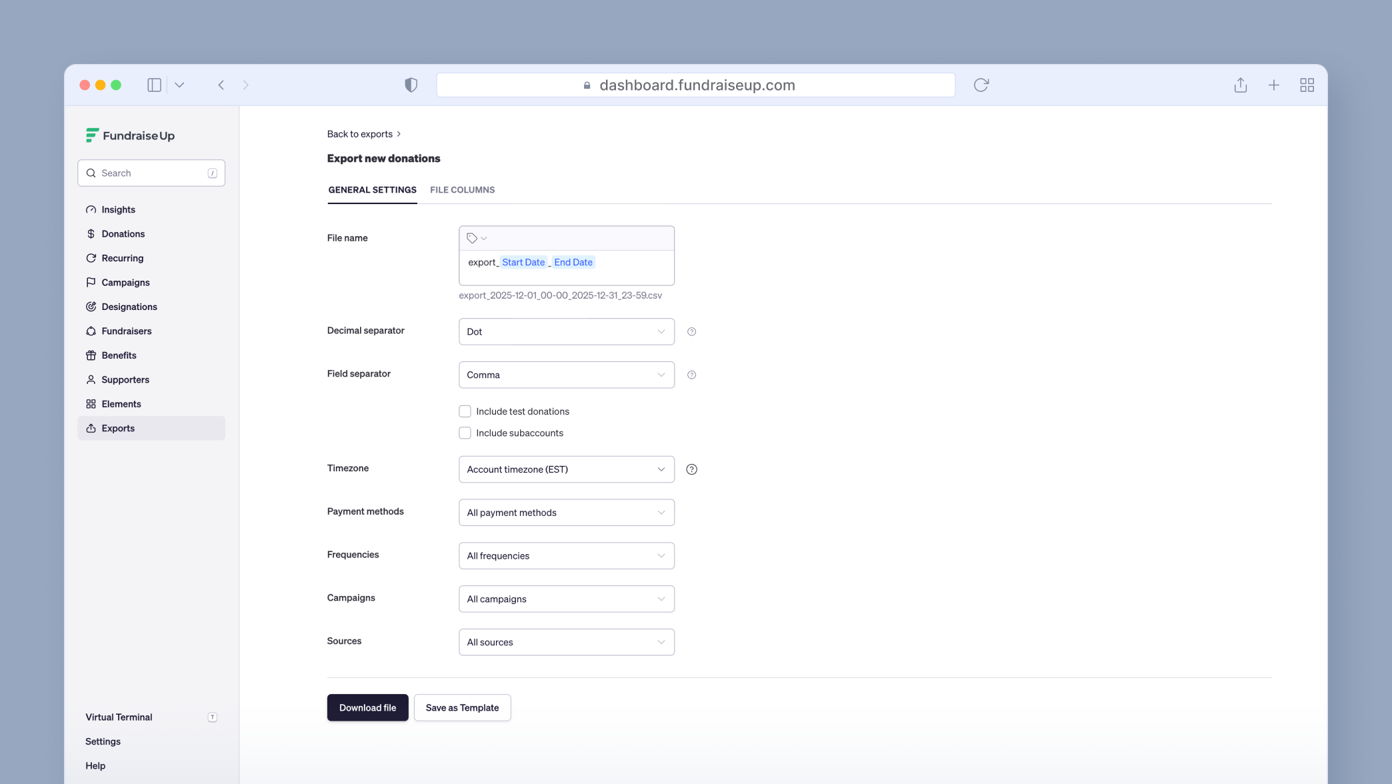Click the Benefits gift icon
Screen dimensions: 1392x784
tap(91, 355)
